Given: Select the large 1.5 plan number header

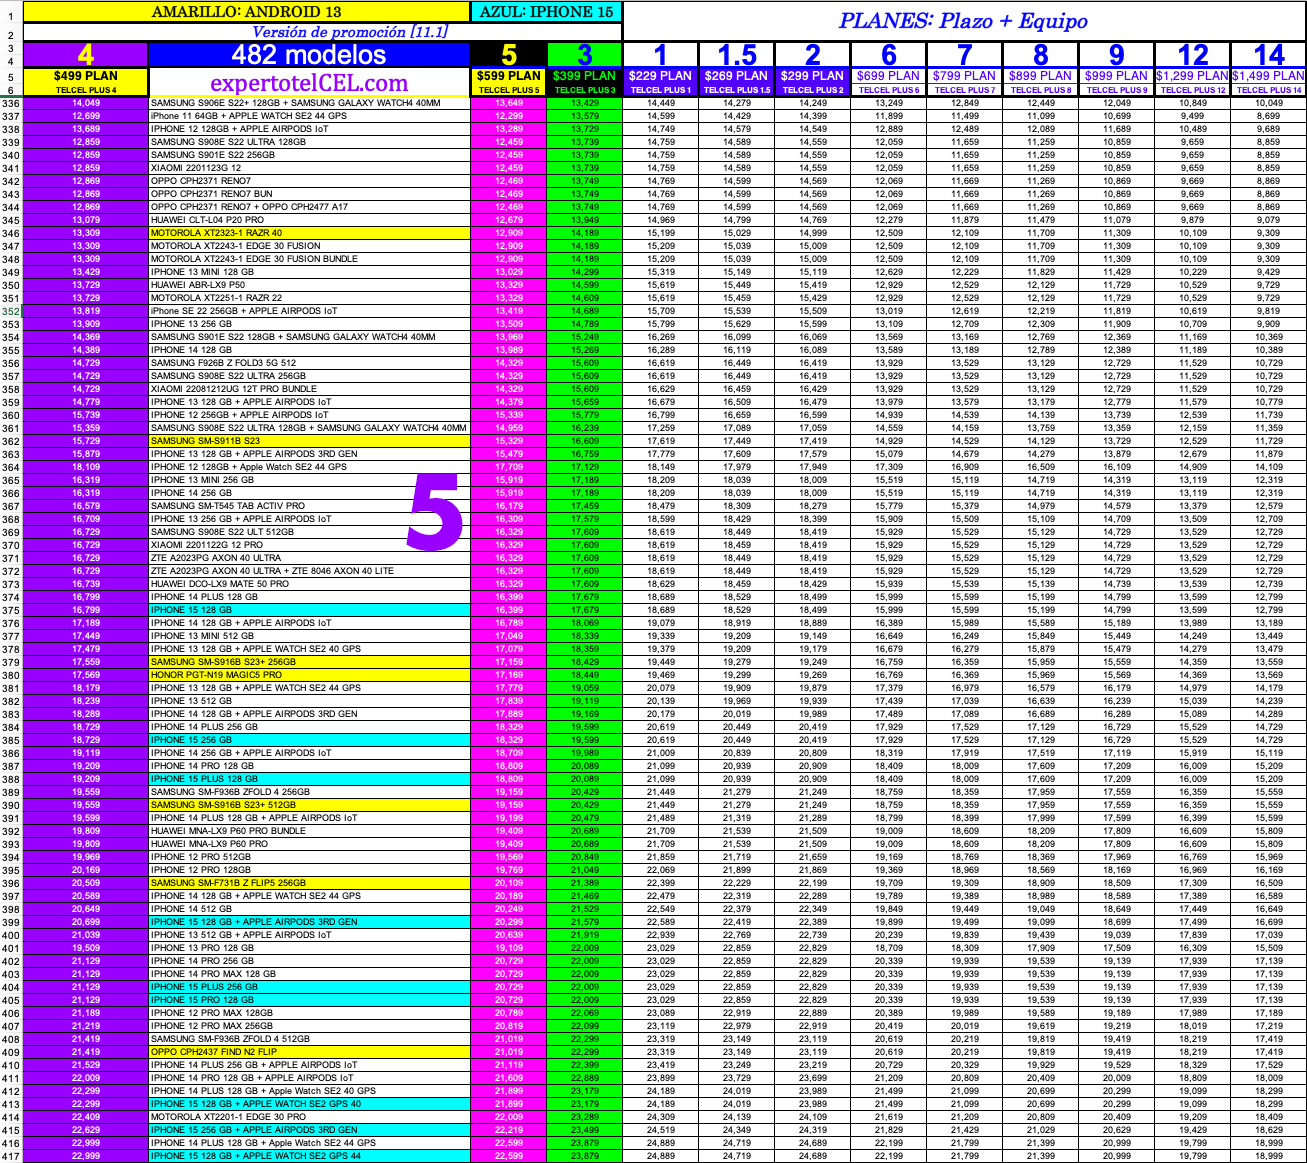Looking at the screenshot, I should point(737,55).
